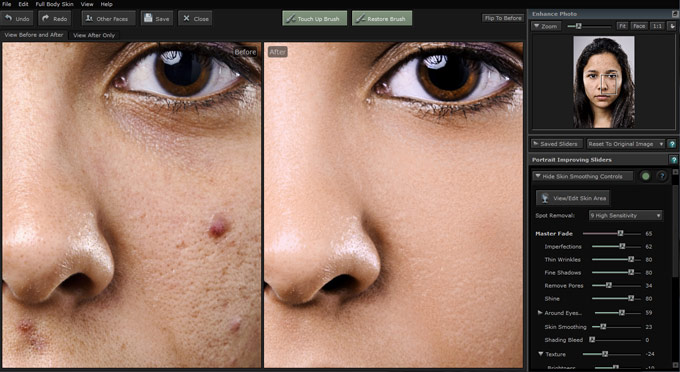Click the portrait thumbnail in navigator

604,82
